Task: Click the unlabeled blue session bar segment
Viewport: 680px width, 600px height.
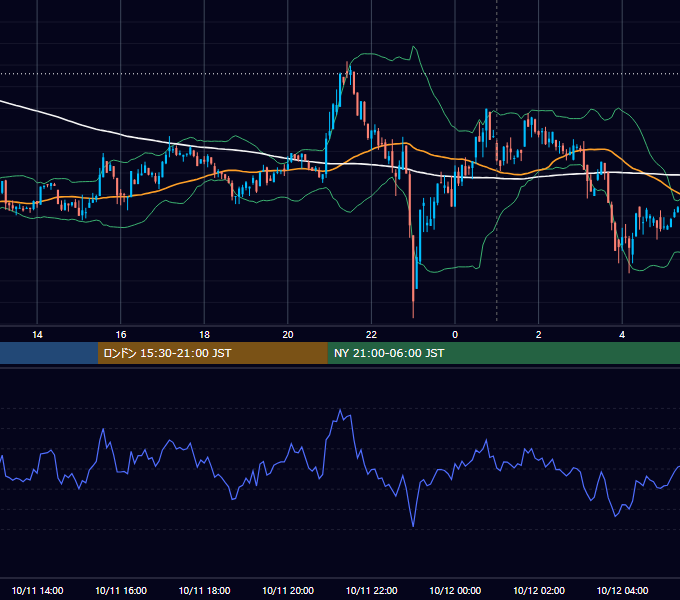Action: point(49,353)
